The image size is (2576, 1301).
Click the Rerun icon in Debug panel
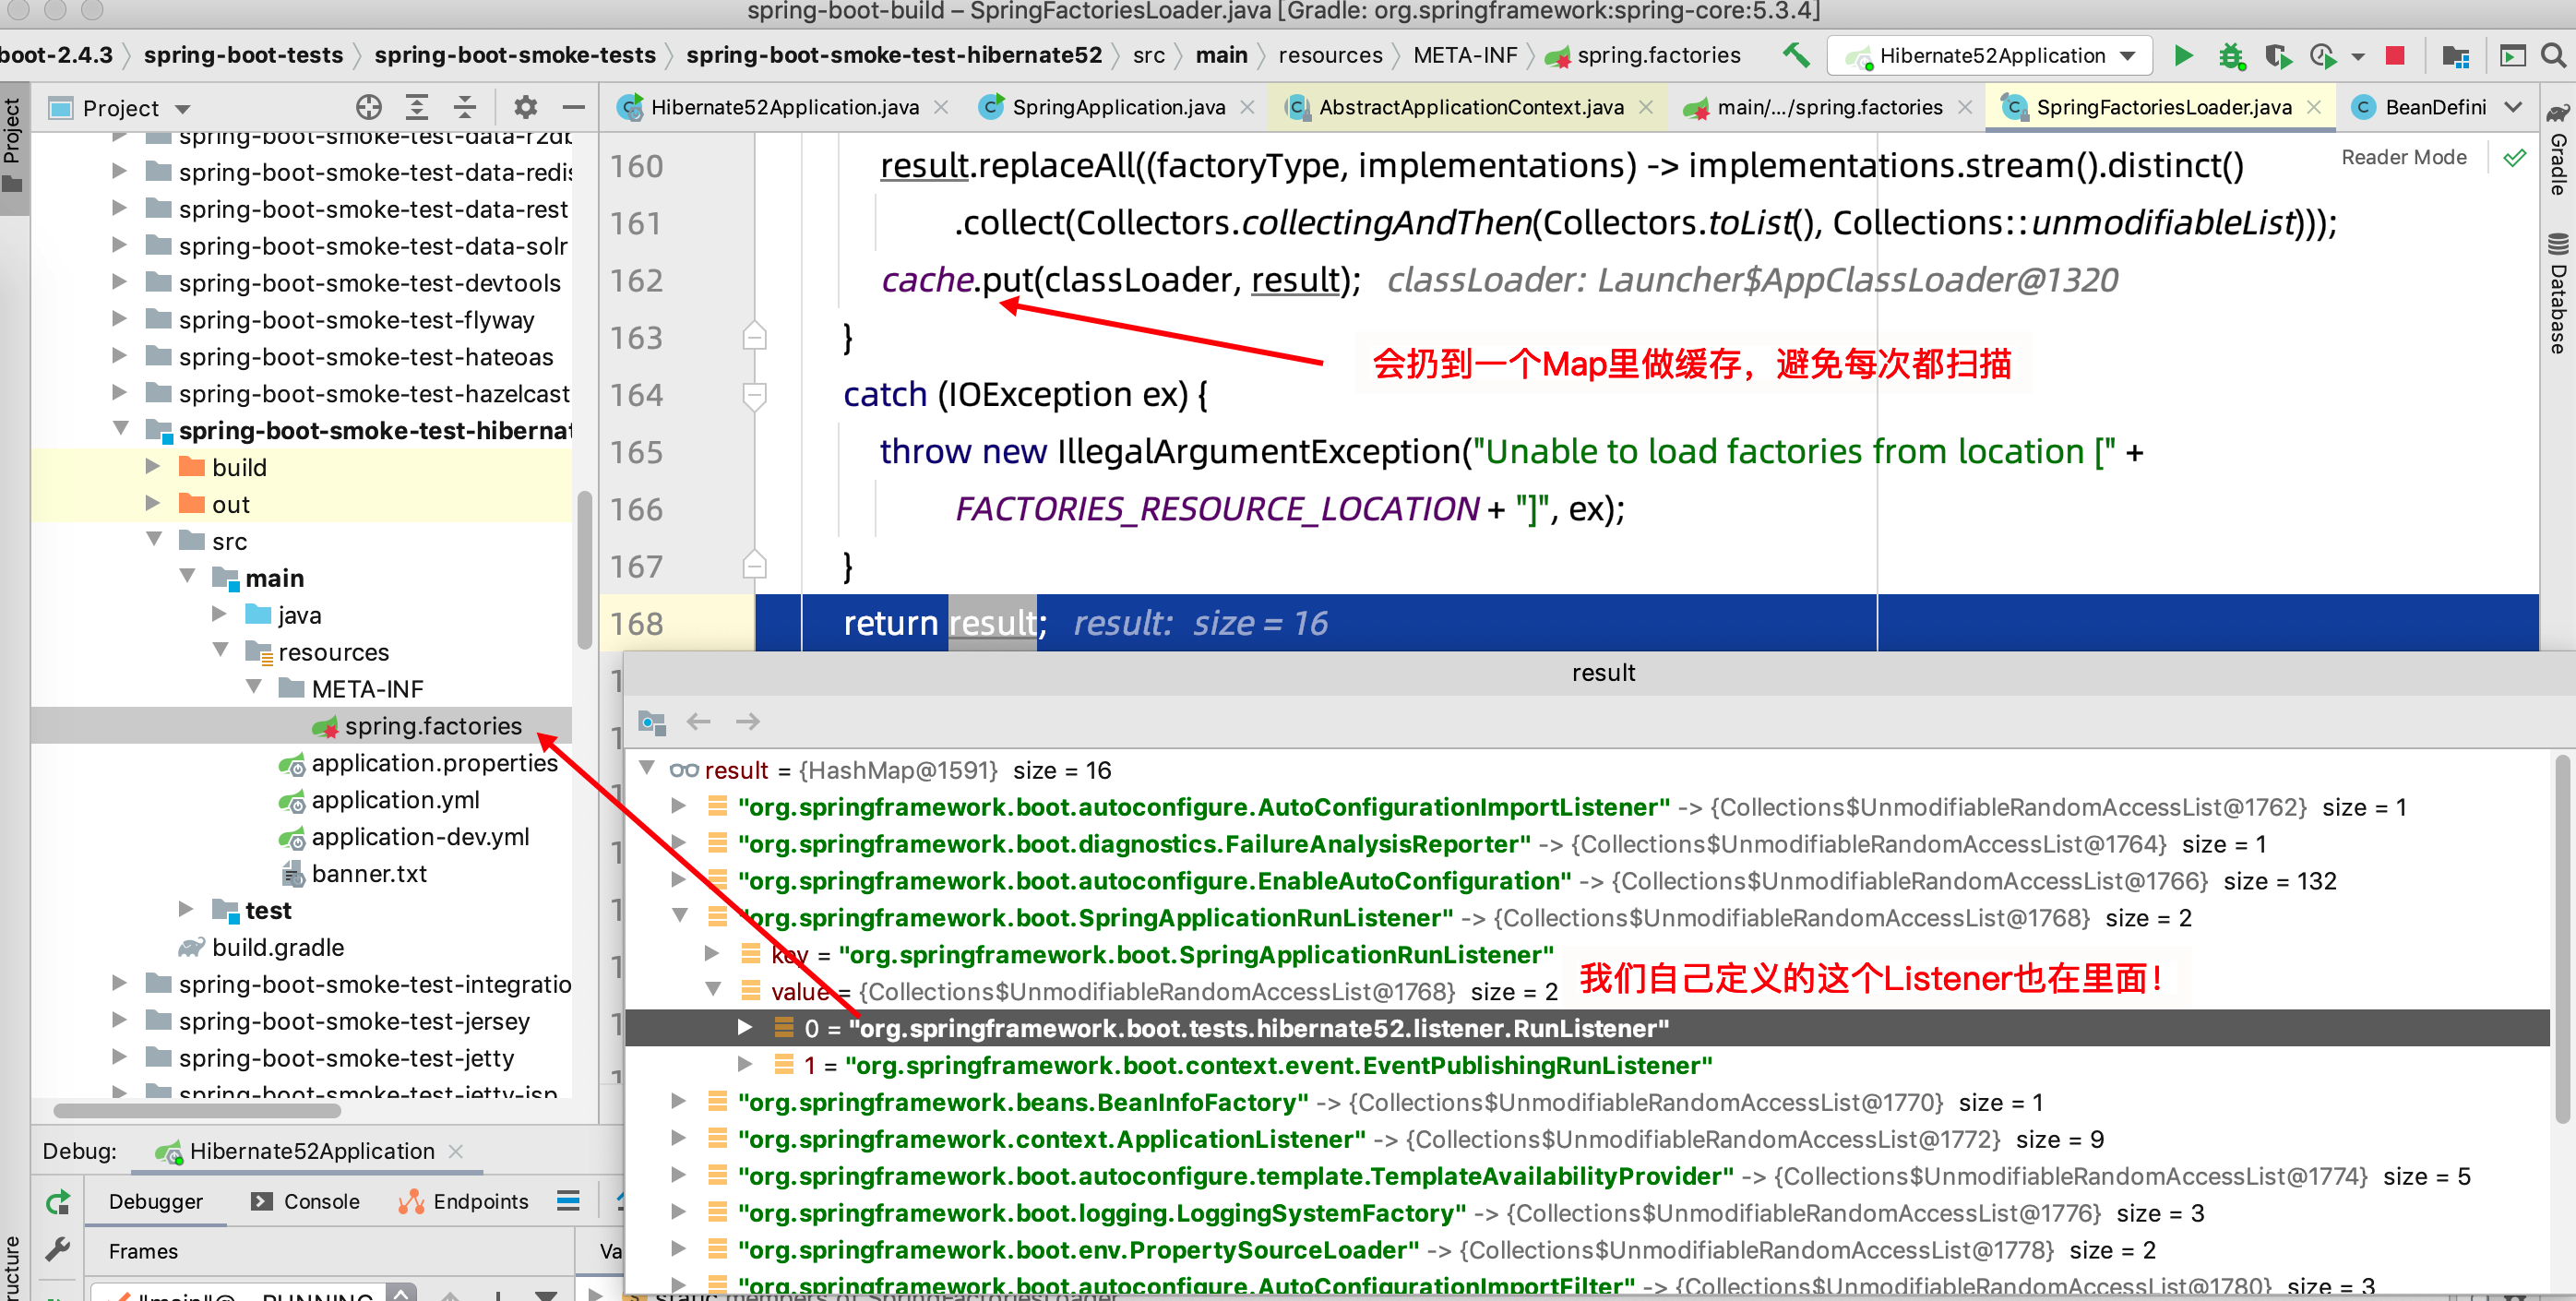(58, 1201)
